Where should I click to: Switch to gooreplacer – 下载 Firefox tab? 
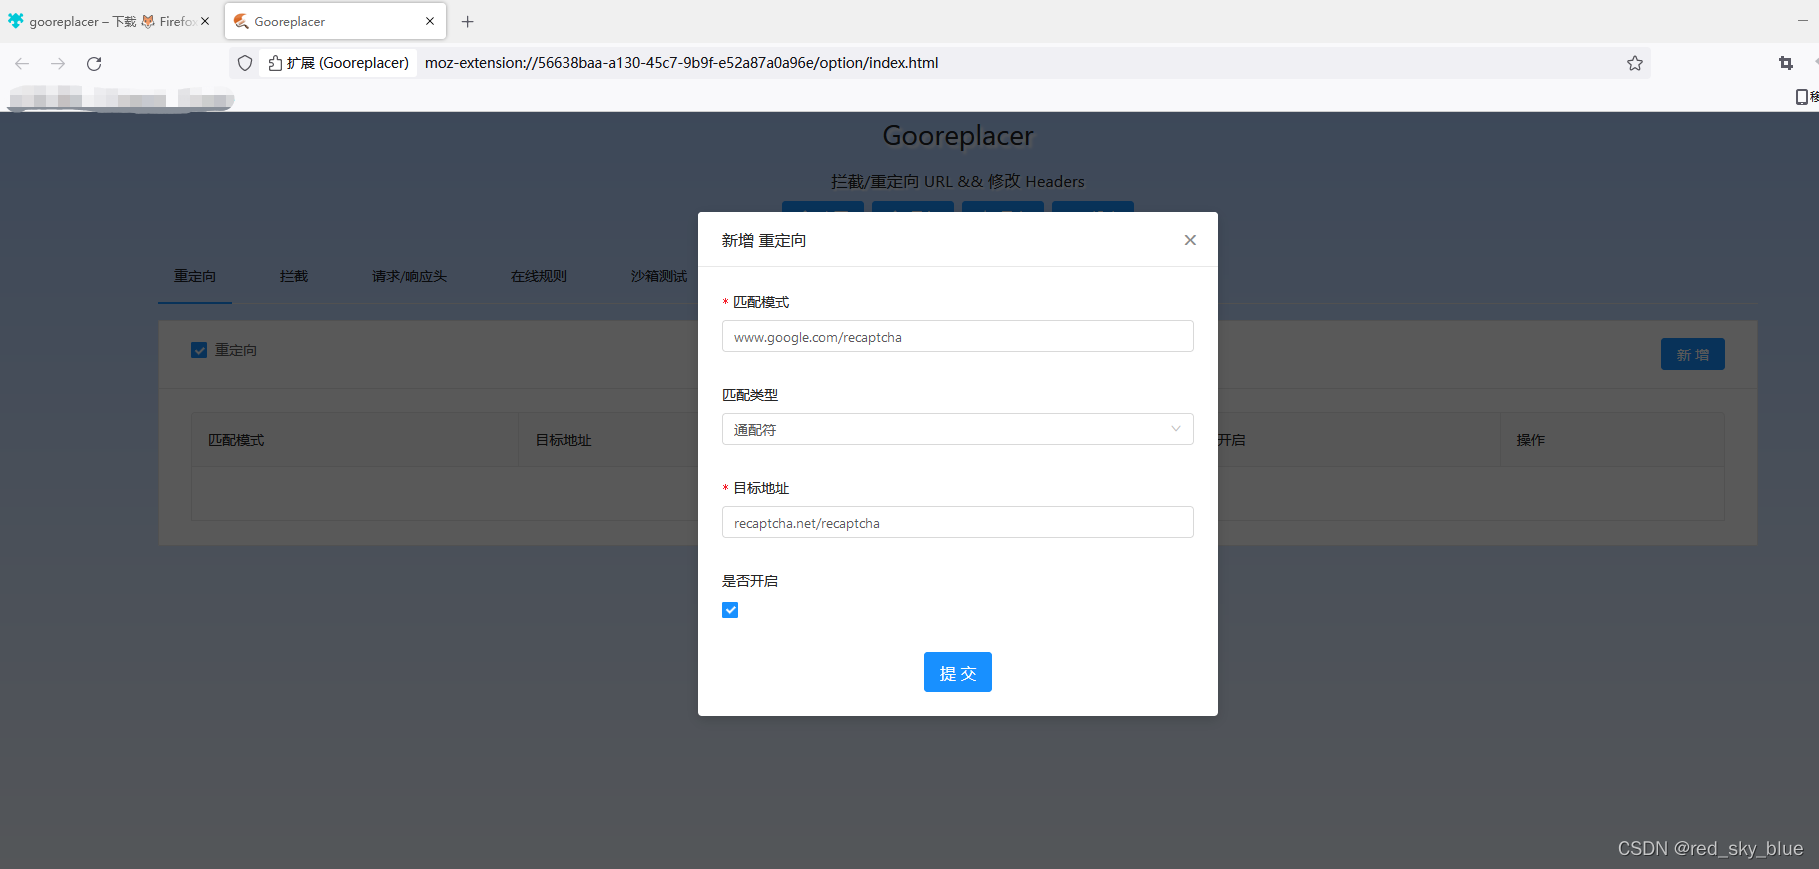pos(110,21)
